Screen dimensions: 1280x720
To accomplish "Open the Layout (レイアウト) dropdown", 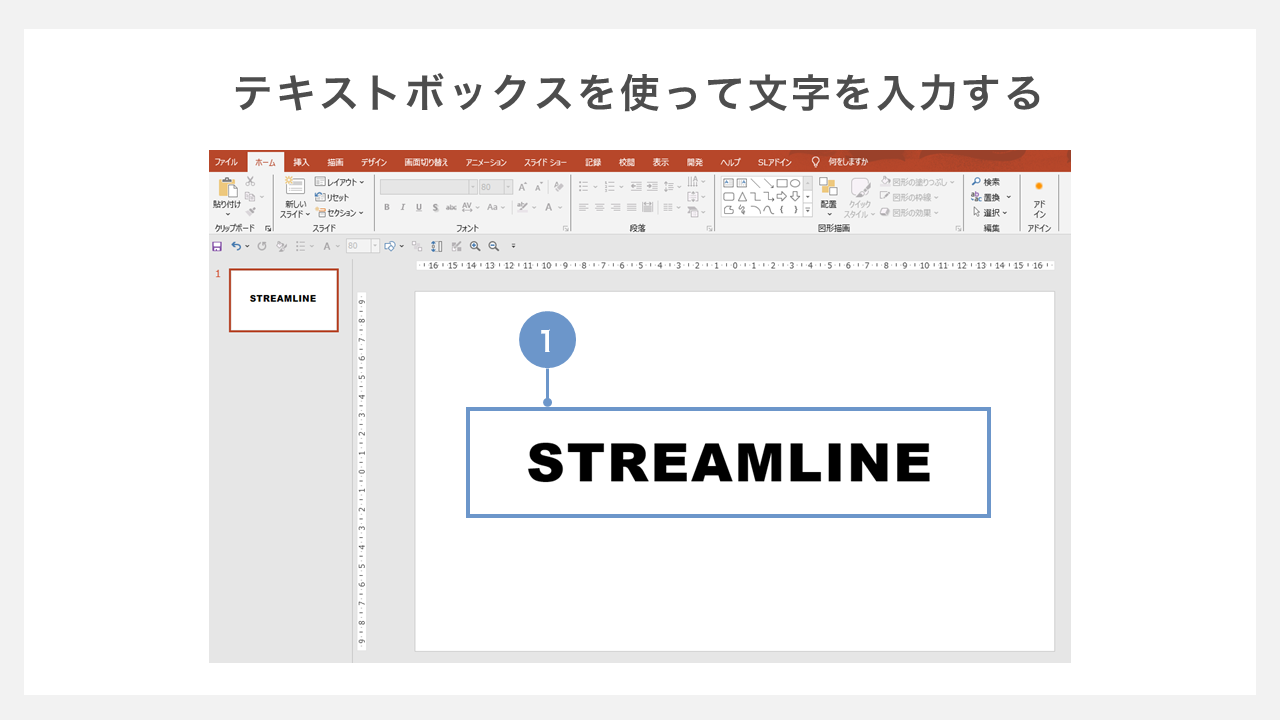I will (339, 182).
